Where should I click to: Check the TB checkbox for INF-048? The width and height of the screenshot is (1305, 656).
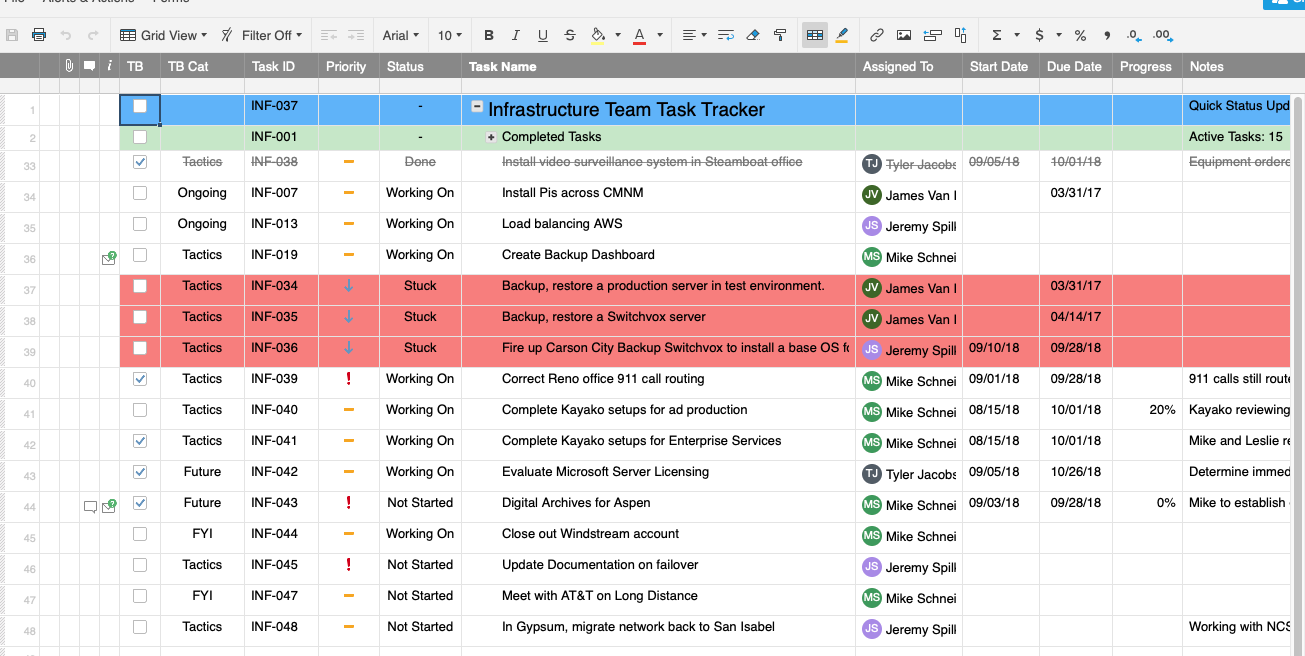click(140, 627)
